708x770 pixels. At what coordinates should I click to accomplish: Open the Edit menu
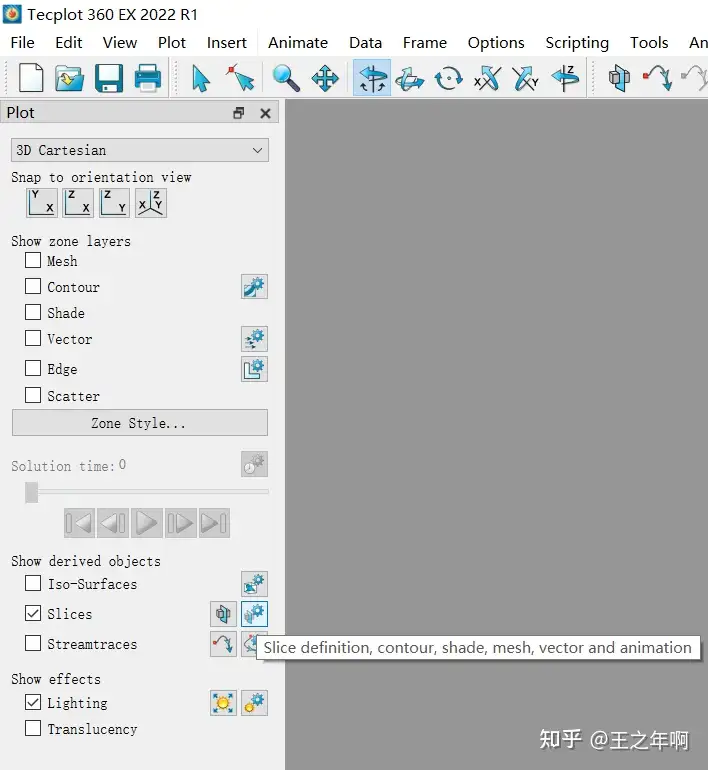pos(69,43)
